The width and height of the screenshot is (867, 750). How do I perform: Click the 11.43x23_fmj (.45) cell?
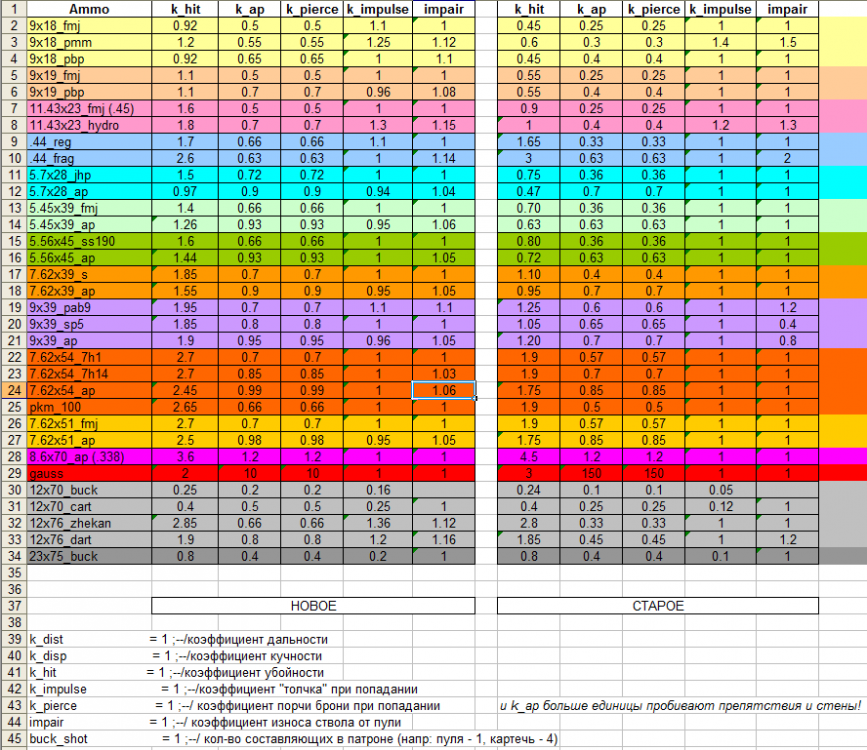[x=89, y=108]
